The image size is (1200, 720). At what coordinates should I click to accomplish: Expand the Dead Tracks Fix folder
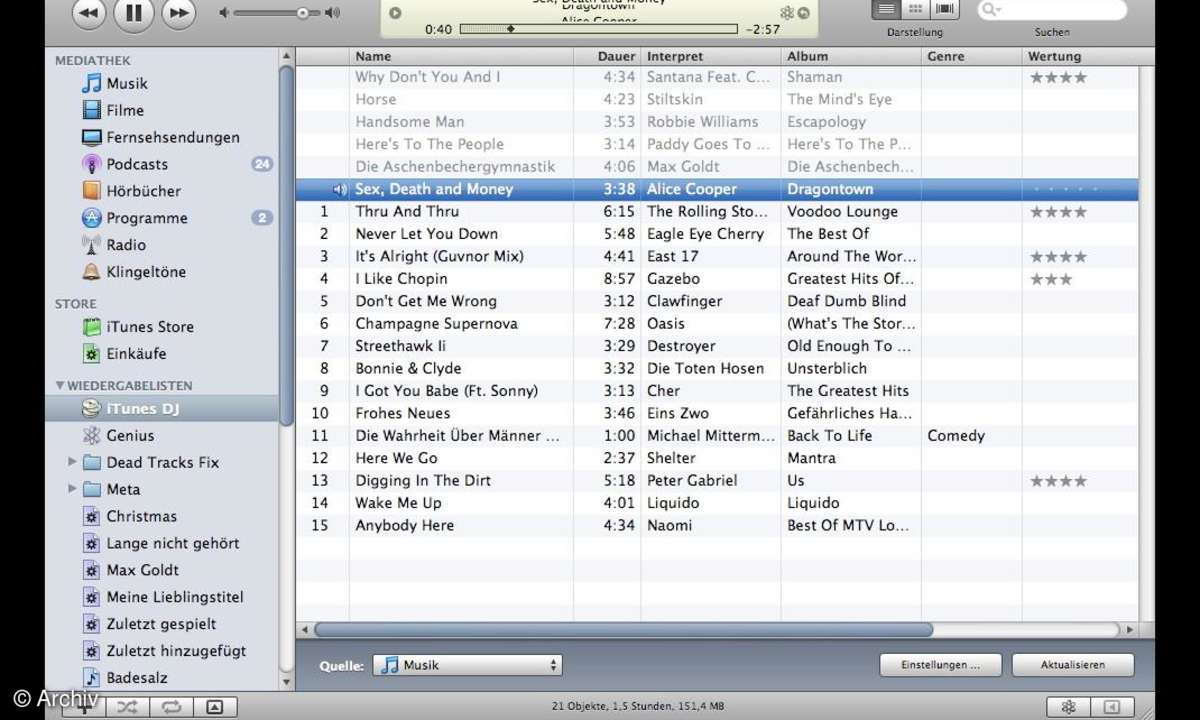coord(72,462)
